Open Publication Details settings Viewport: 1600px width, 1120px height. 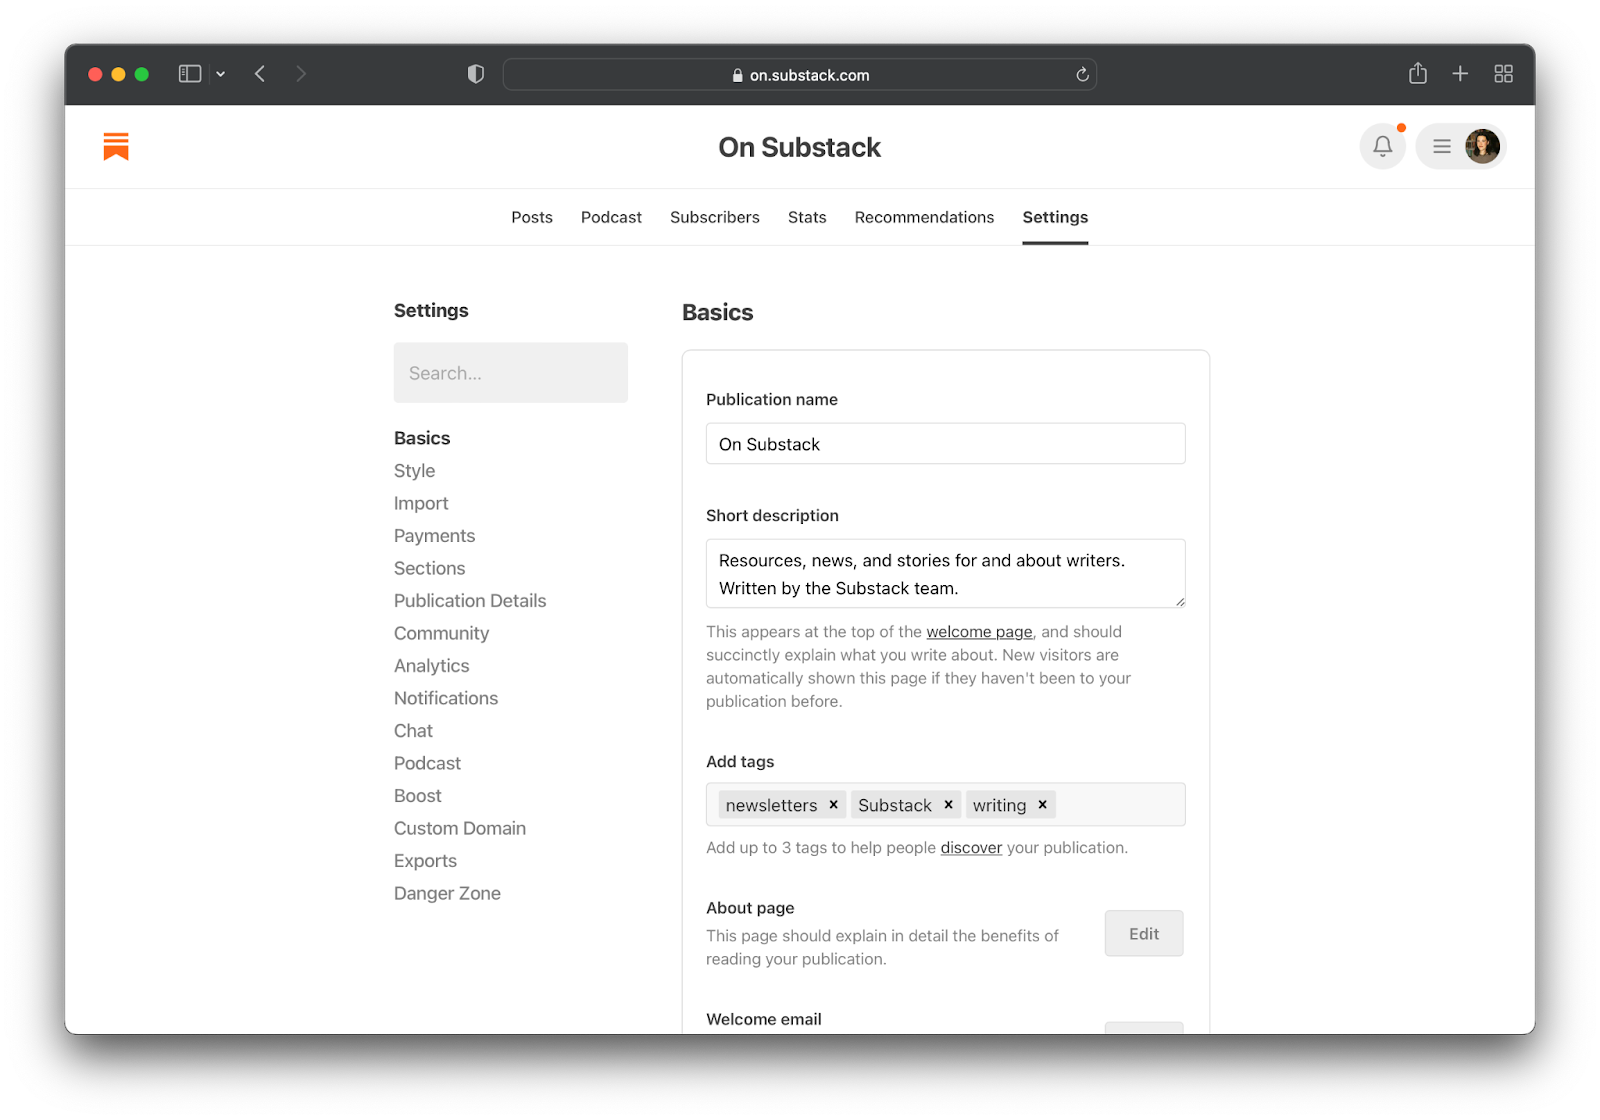pos(470,601)
